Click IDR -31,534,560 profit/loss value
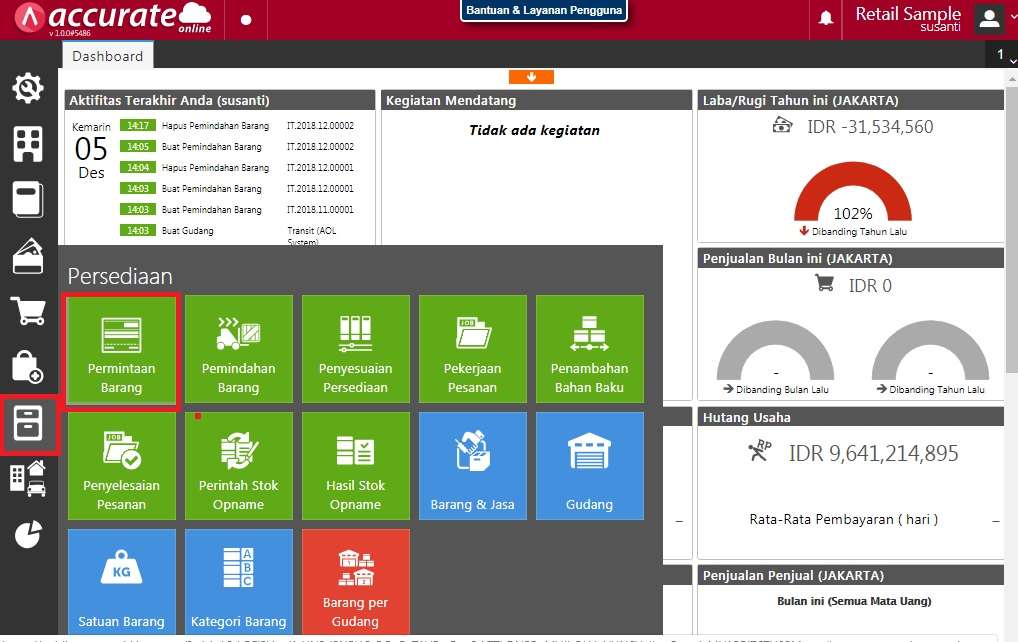The image size is (1018, 642). [x=870, y=127]
